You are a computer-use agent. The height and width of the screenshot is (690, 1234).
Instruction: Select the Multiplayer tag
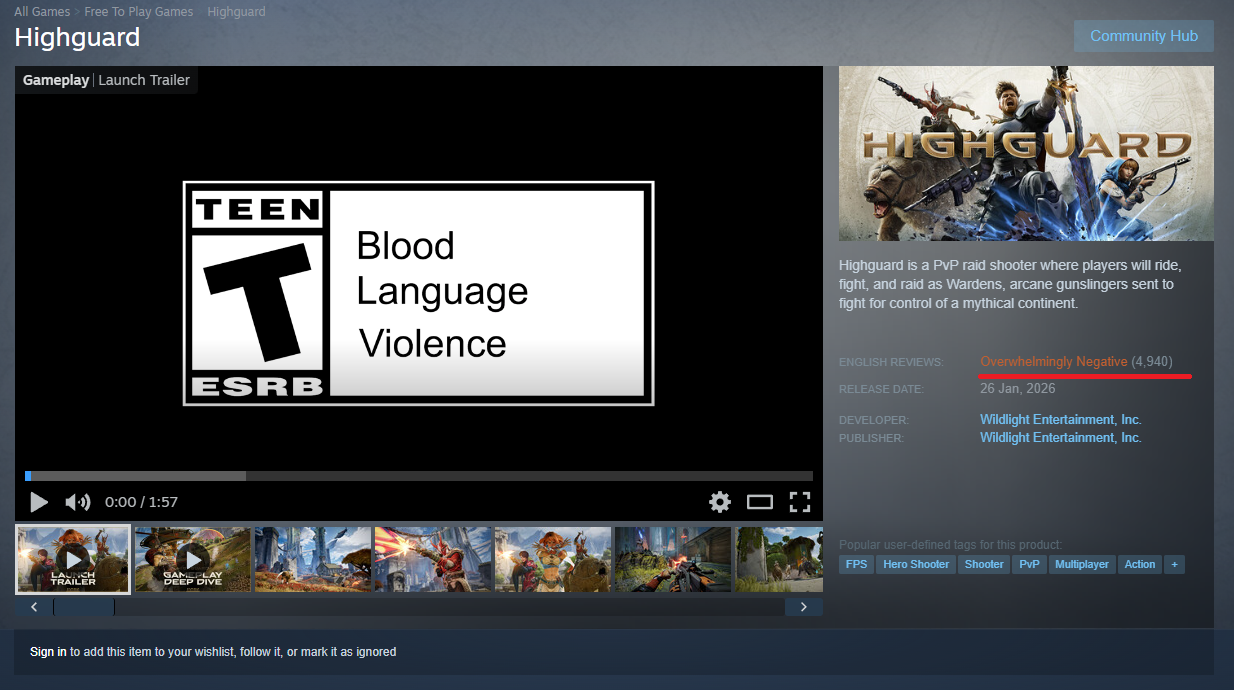coord(1082,564)
